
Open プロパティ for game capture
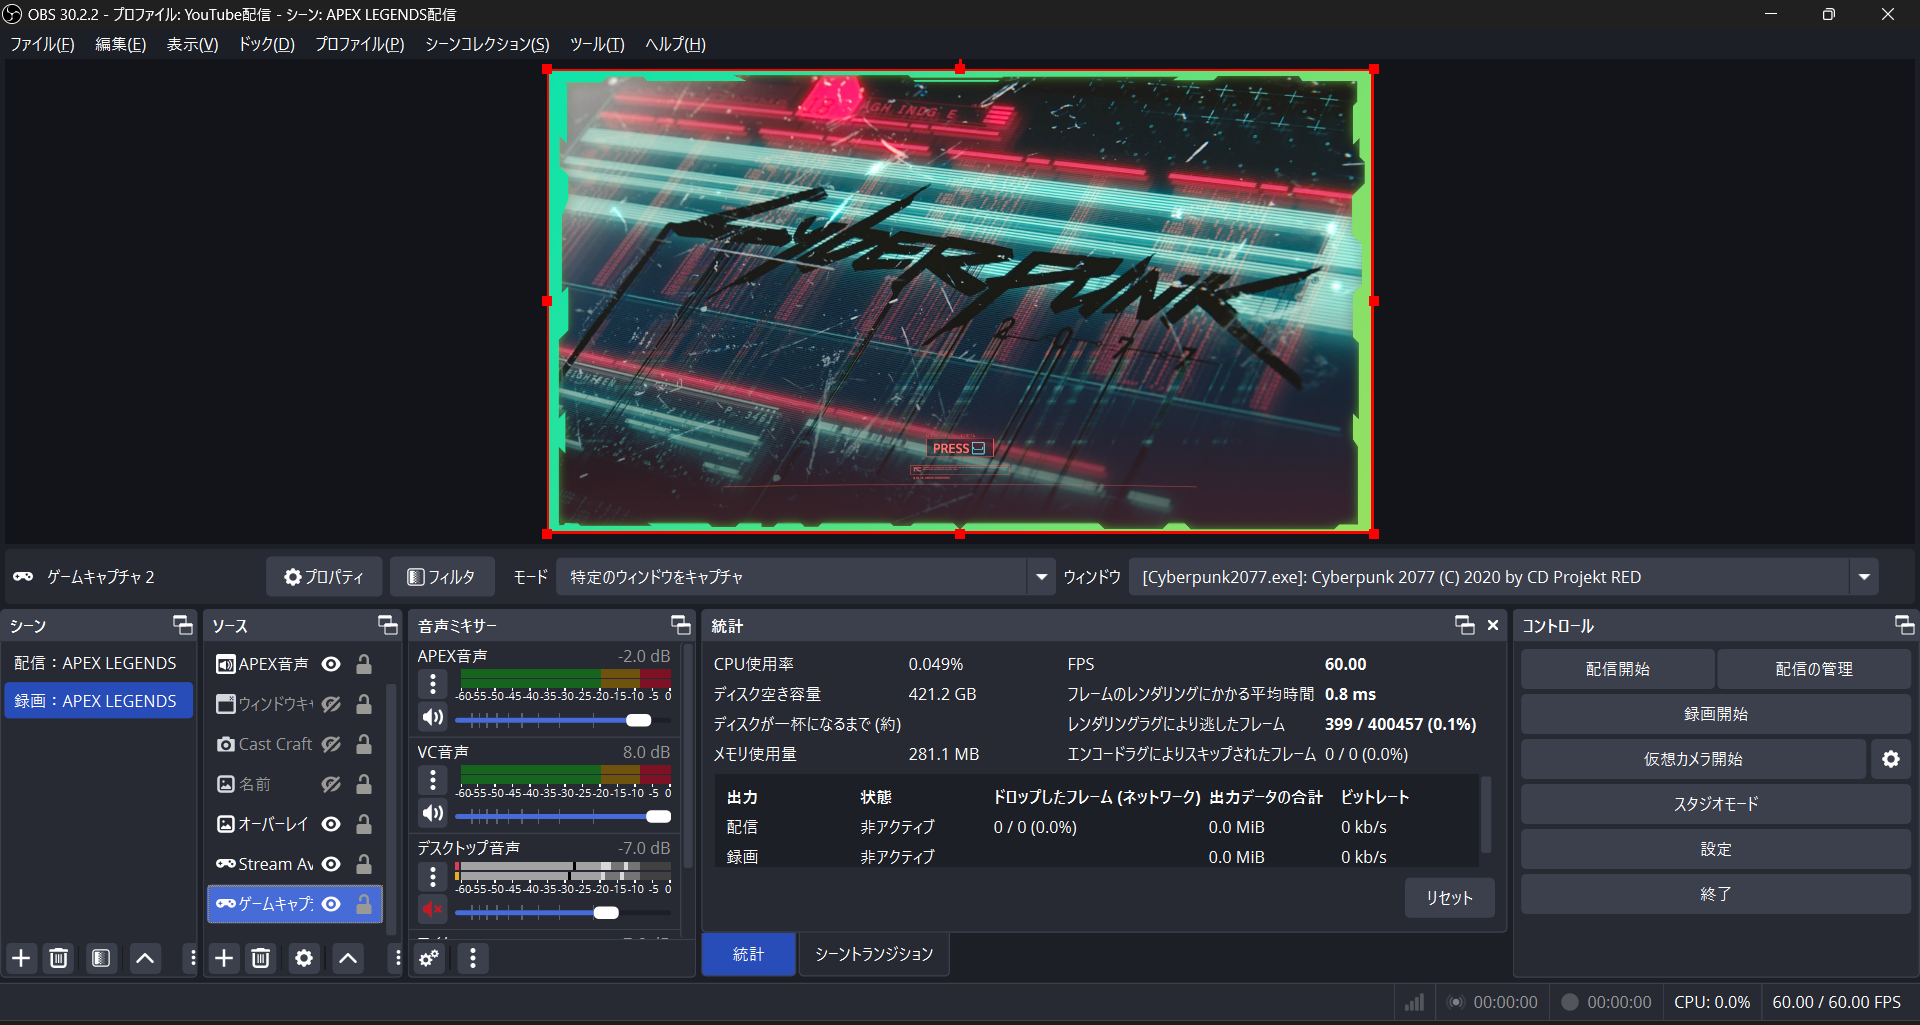click(324, 577)
